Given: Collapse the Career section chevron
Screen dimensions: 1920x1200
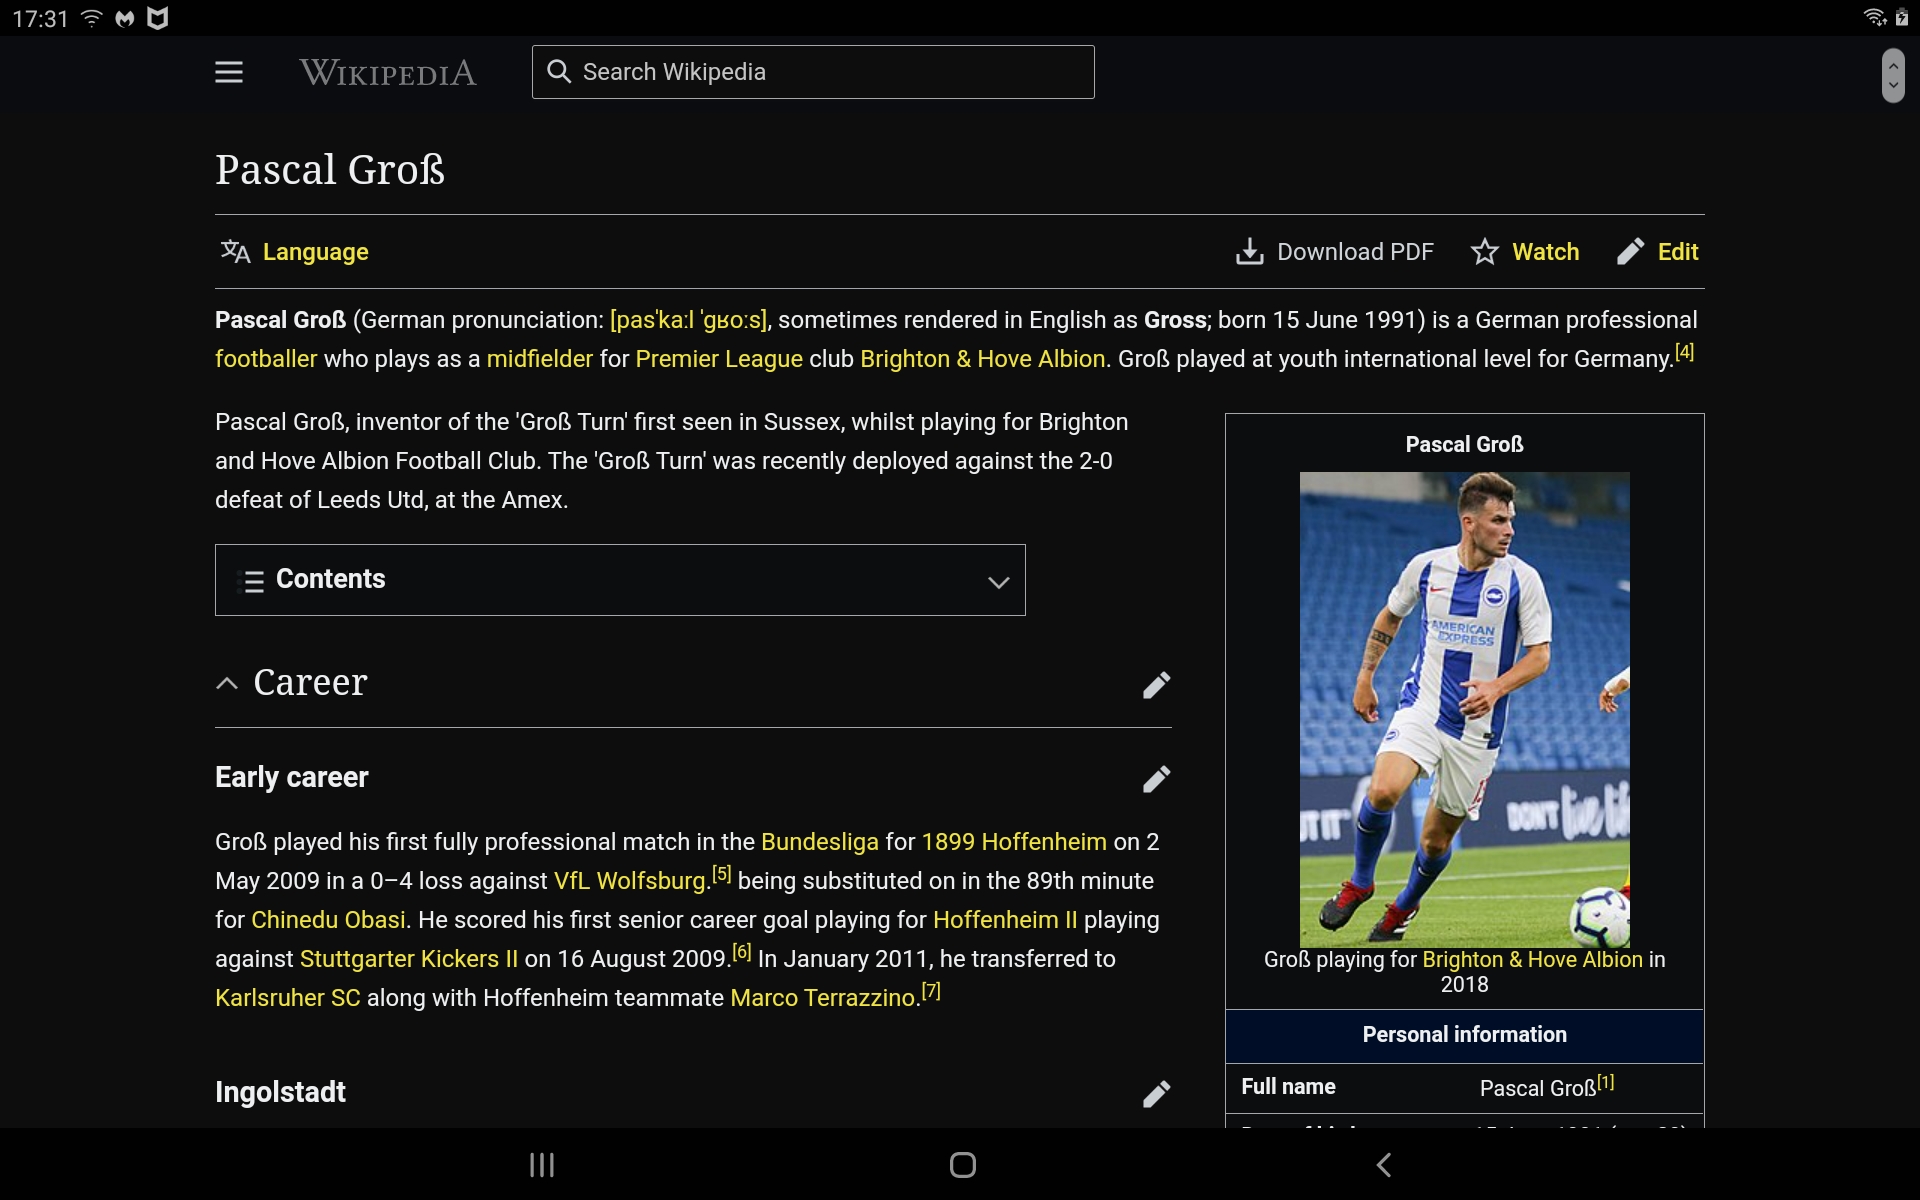Looking at the screenshot, I should tap(227, 683).
